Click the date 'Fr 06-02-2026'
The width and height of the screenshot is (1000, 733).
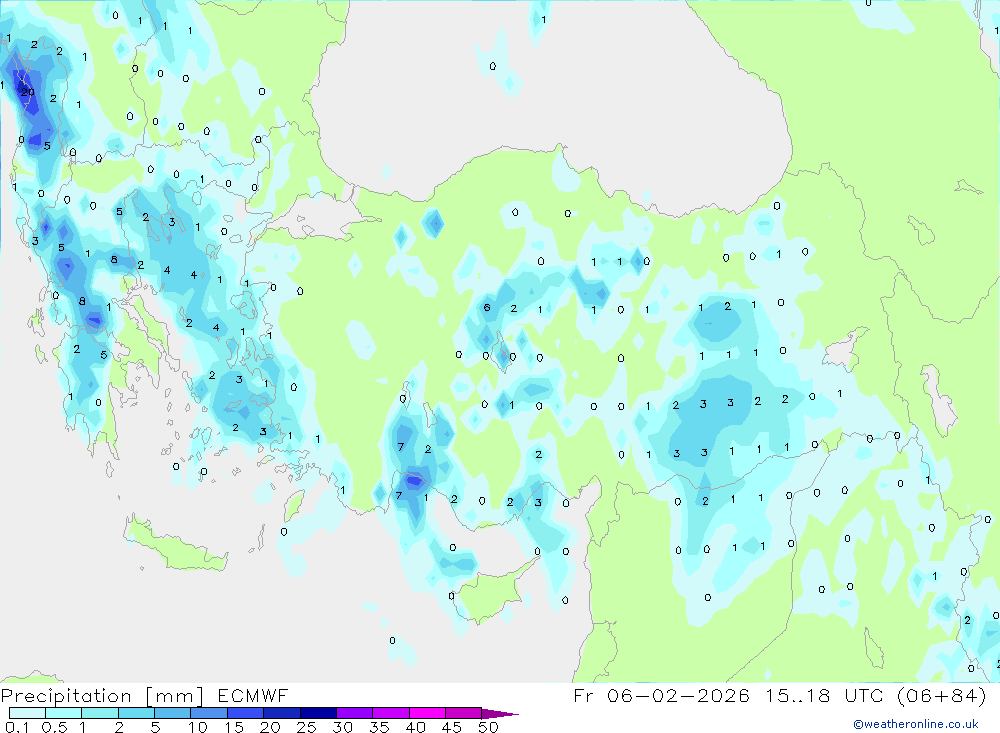[661, 696]
